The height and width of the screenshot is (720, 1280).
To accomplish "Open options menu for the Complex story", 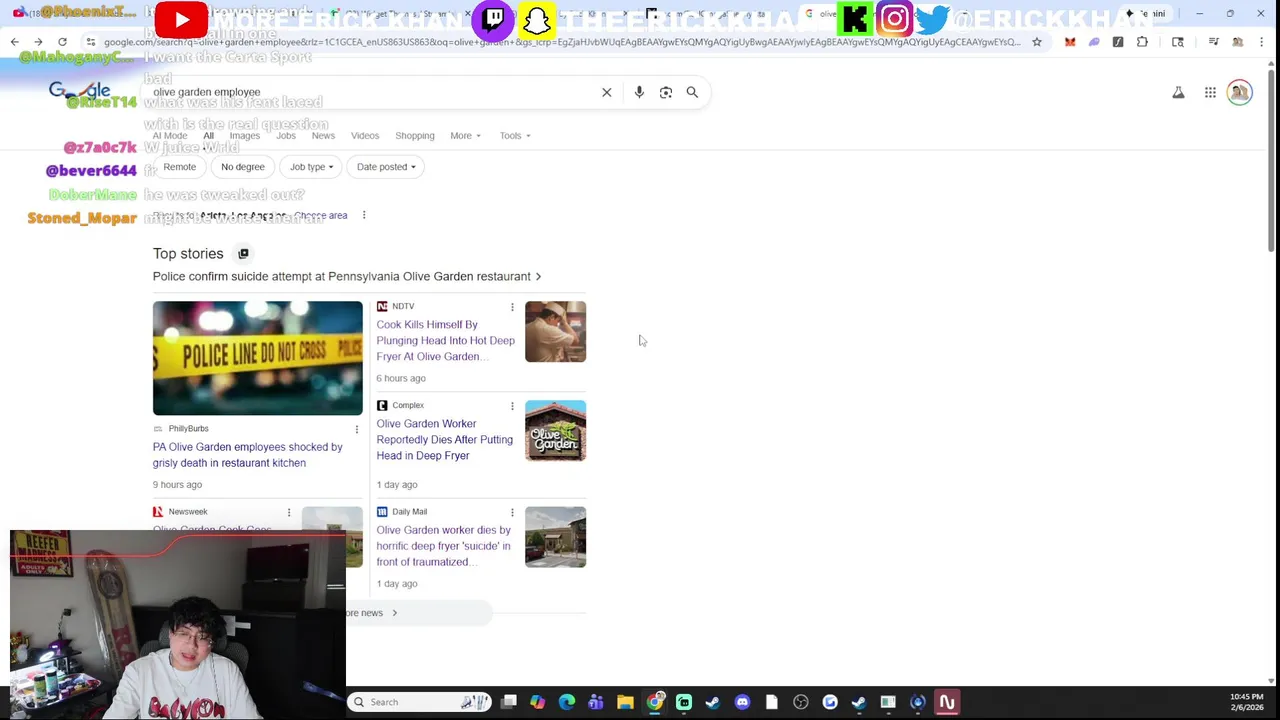I will click(x=512, y=406).
